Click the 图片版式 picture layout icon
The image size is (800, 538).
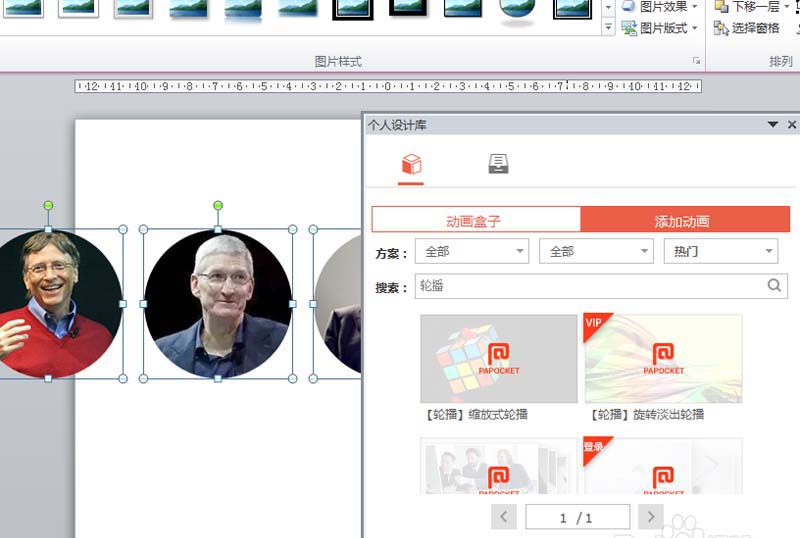pos(629,28)
